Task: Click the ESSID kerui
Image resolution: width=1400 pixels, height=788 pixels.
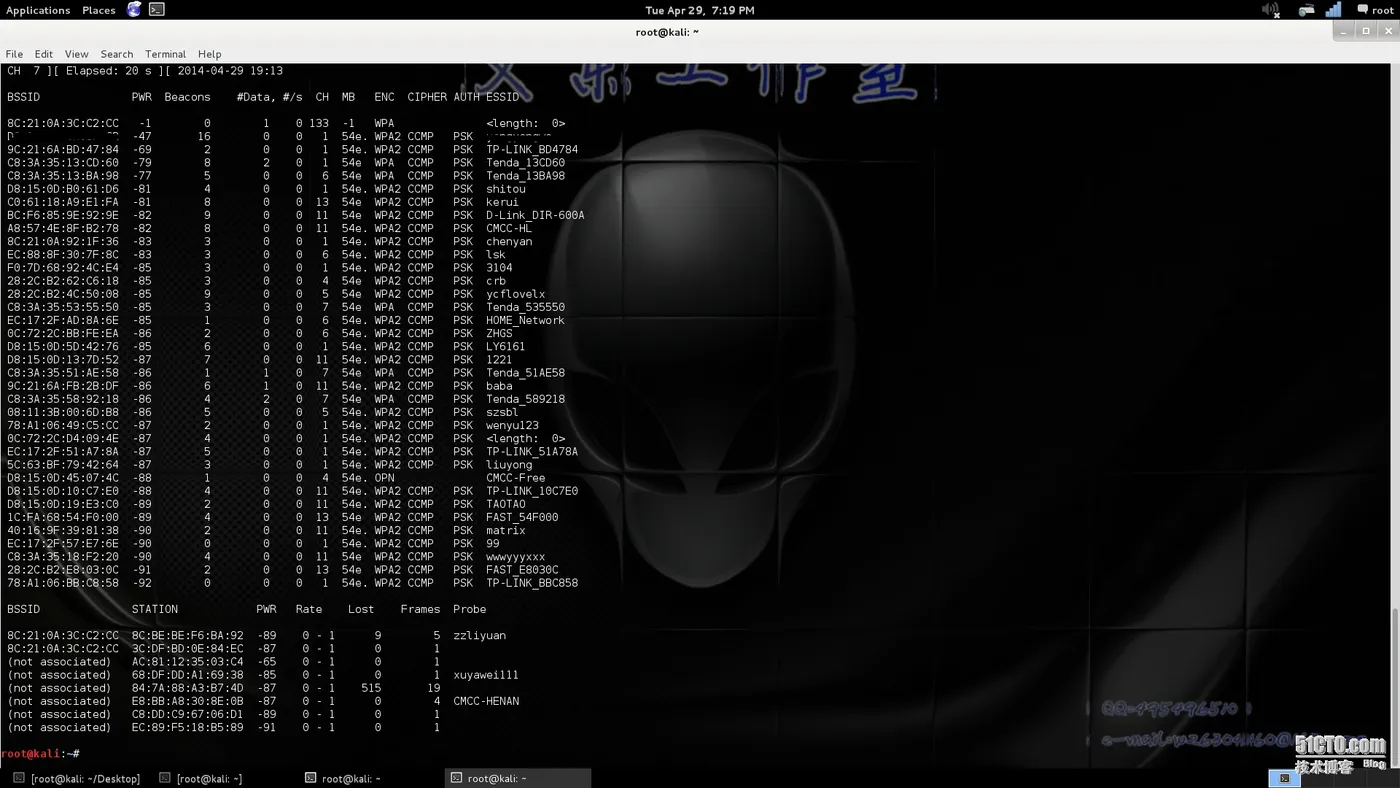Action: click(x=503, y=202)
